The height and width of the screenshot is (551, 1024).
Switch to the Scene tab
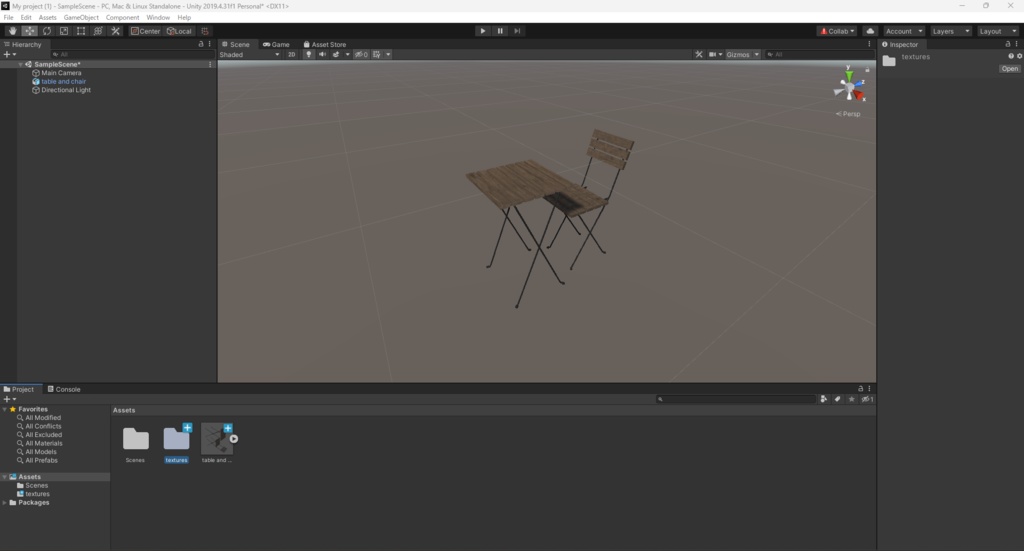coord(236,44)
